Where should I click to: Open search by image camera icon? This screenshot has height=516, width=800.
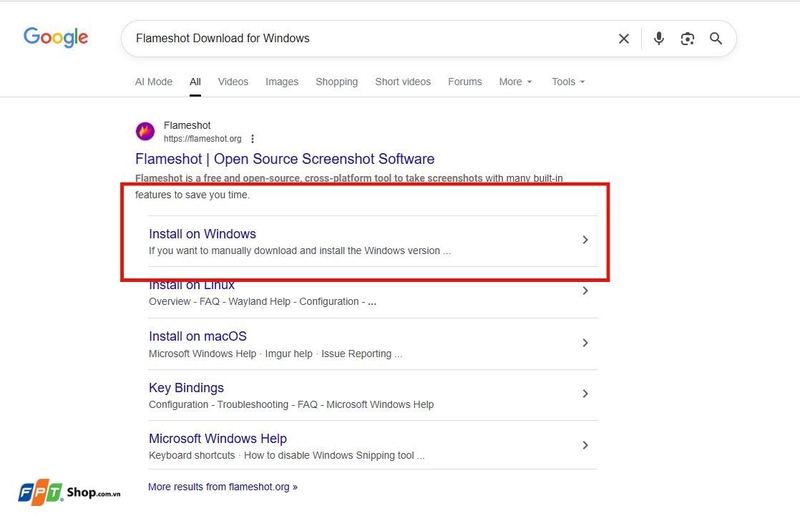(x=687, y=39)
